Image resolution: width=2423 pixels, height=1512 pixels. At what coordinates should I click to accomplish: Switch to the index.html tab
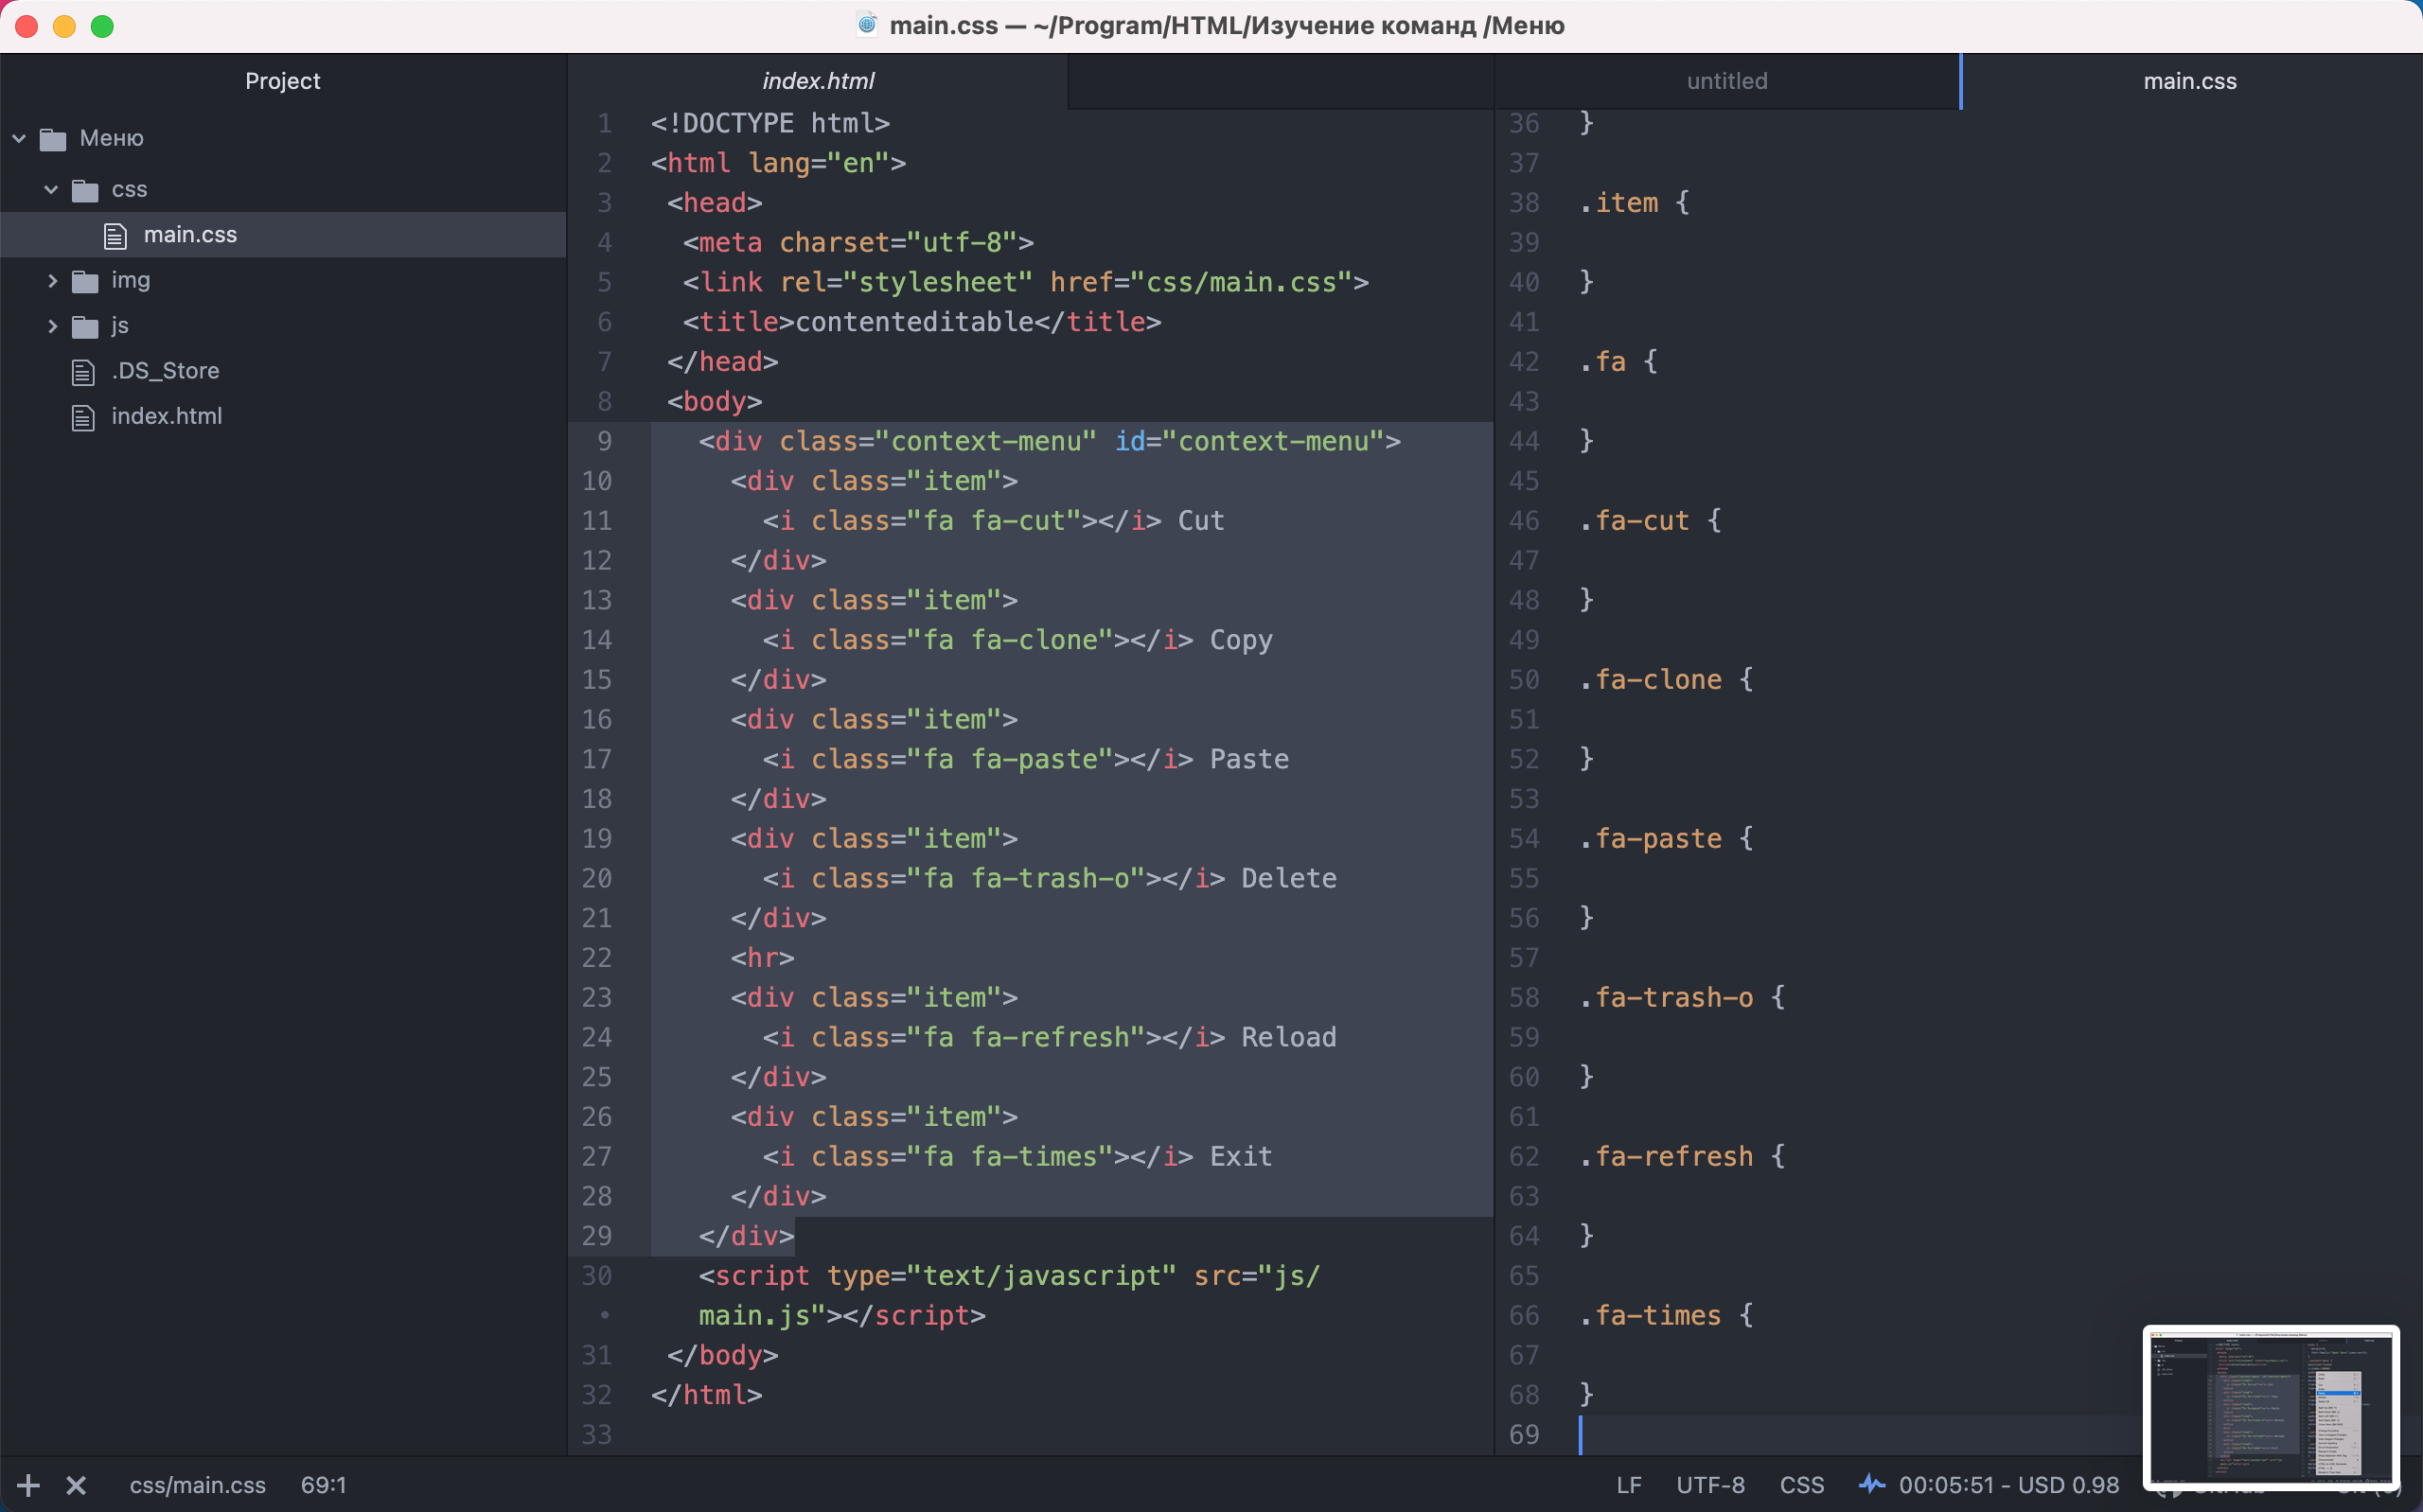point(817,81)
